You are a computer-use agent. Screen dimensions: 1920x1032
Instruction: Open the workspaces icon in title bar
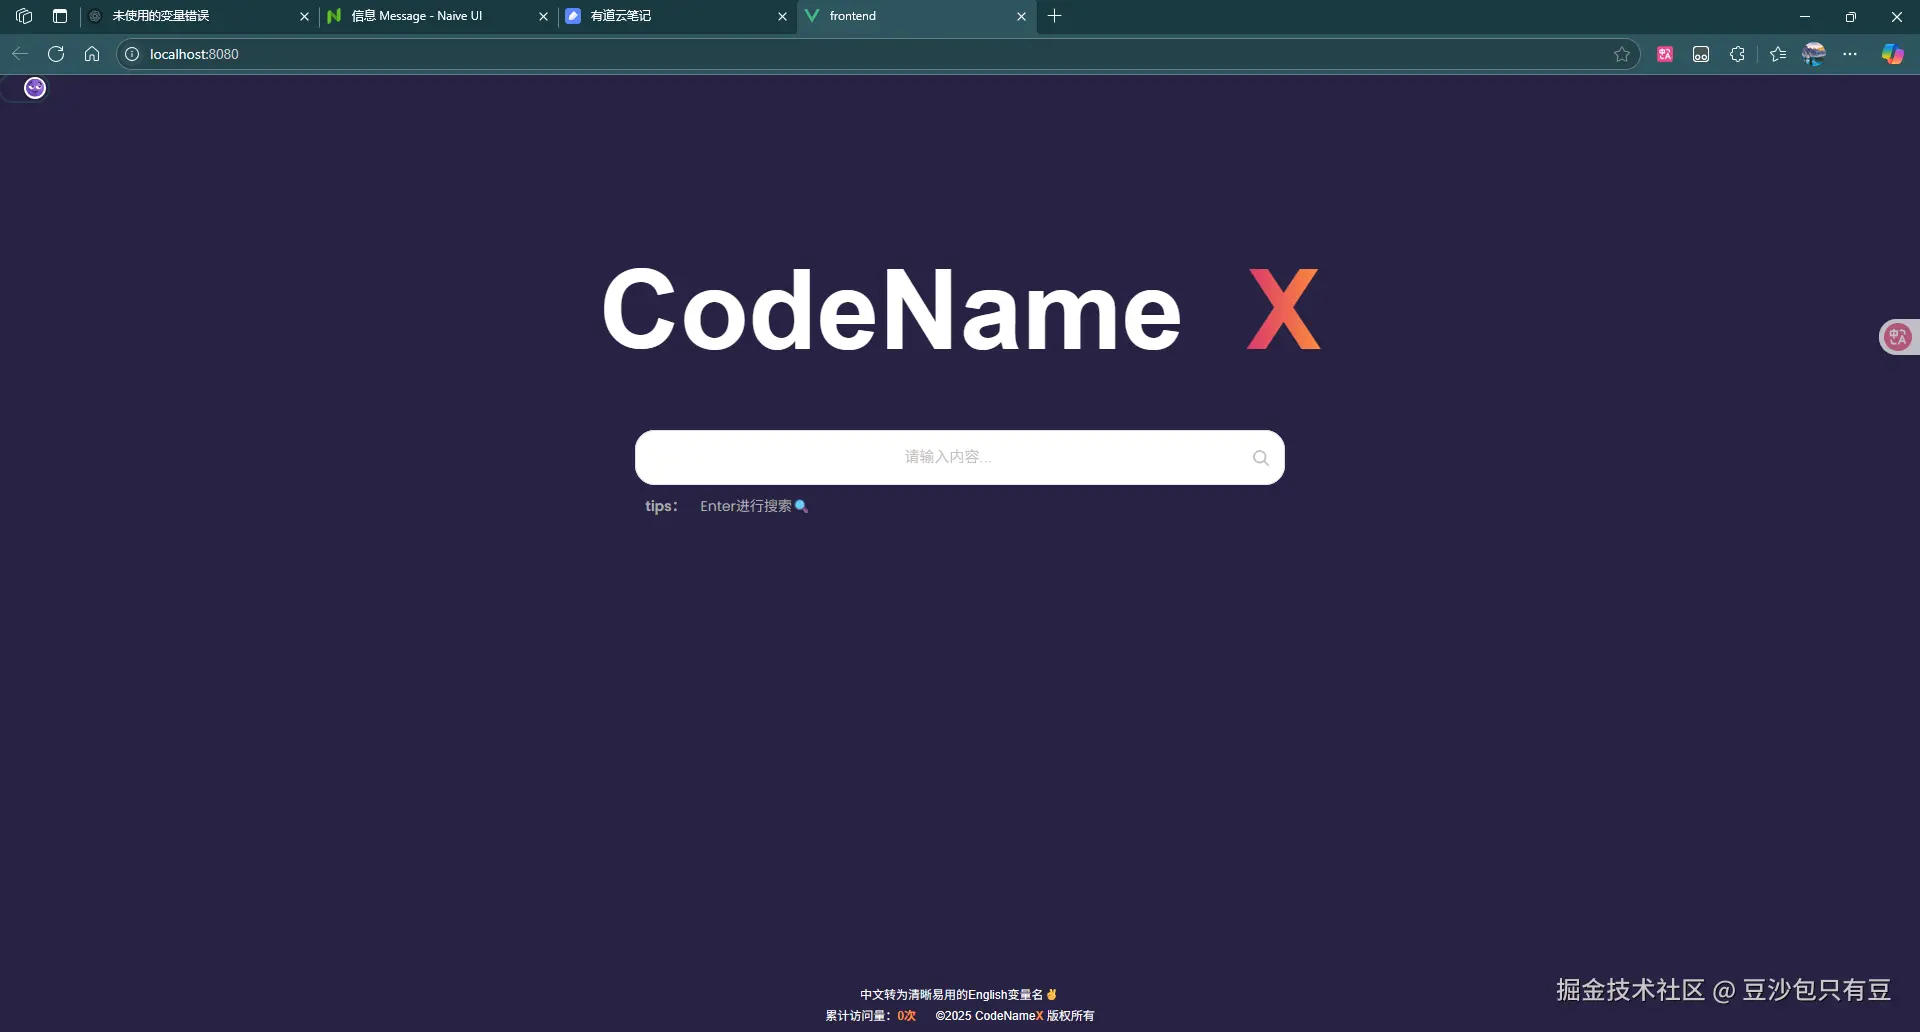pyautogui.click(x=24, y=16)
